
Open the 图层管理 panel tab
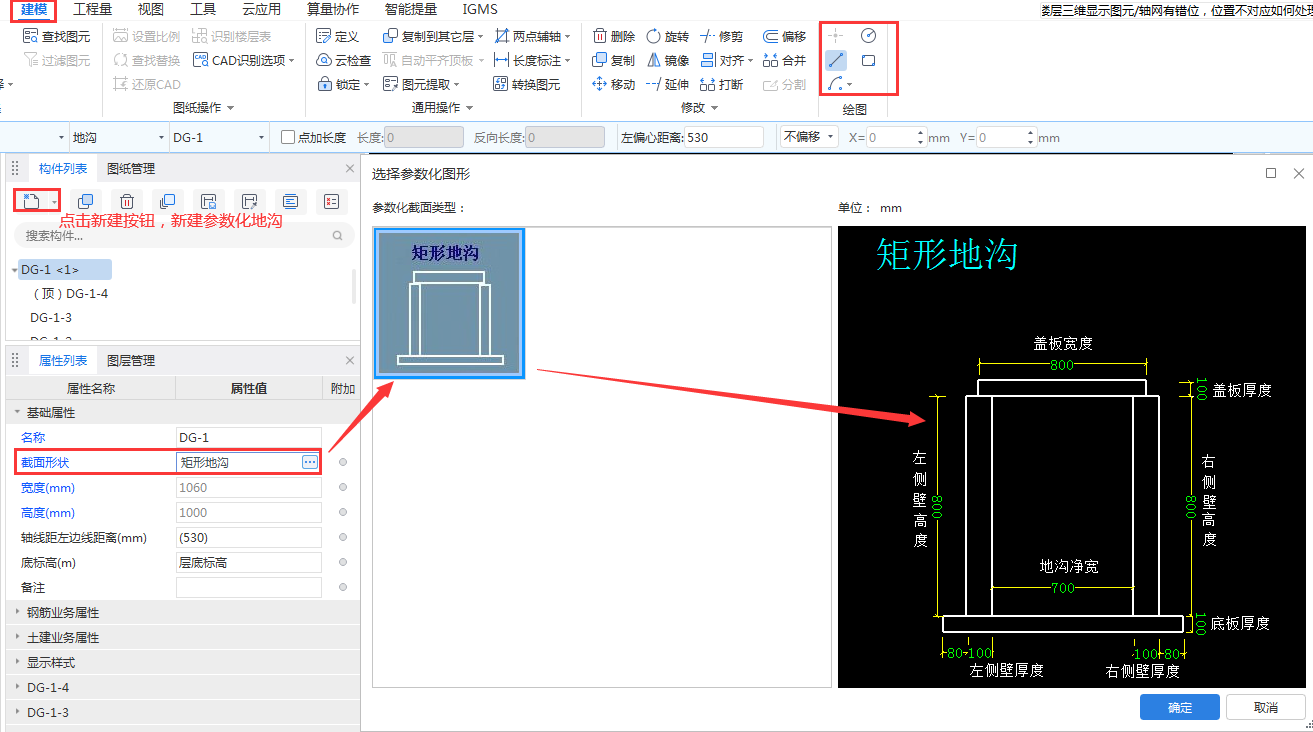pos(131,360)
